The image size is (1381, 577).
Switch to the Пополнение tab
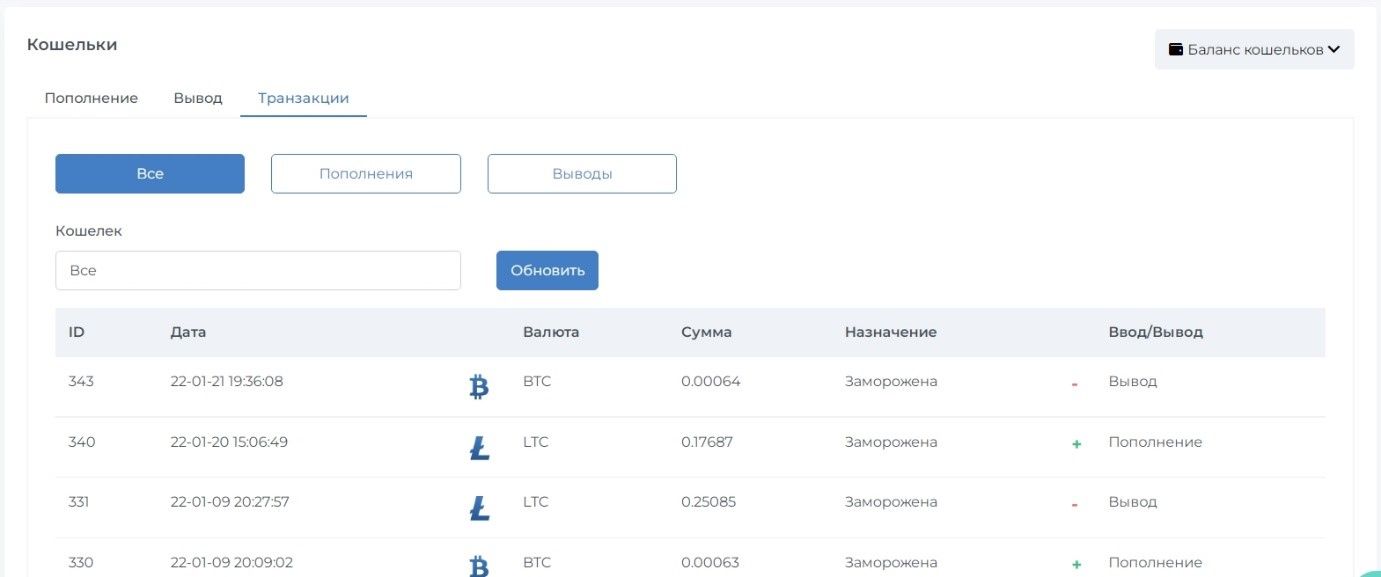[91, 98]
